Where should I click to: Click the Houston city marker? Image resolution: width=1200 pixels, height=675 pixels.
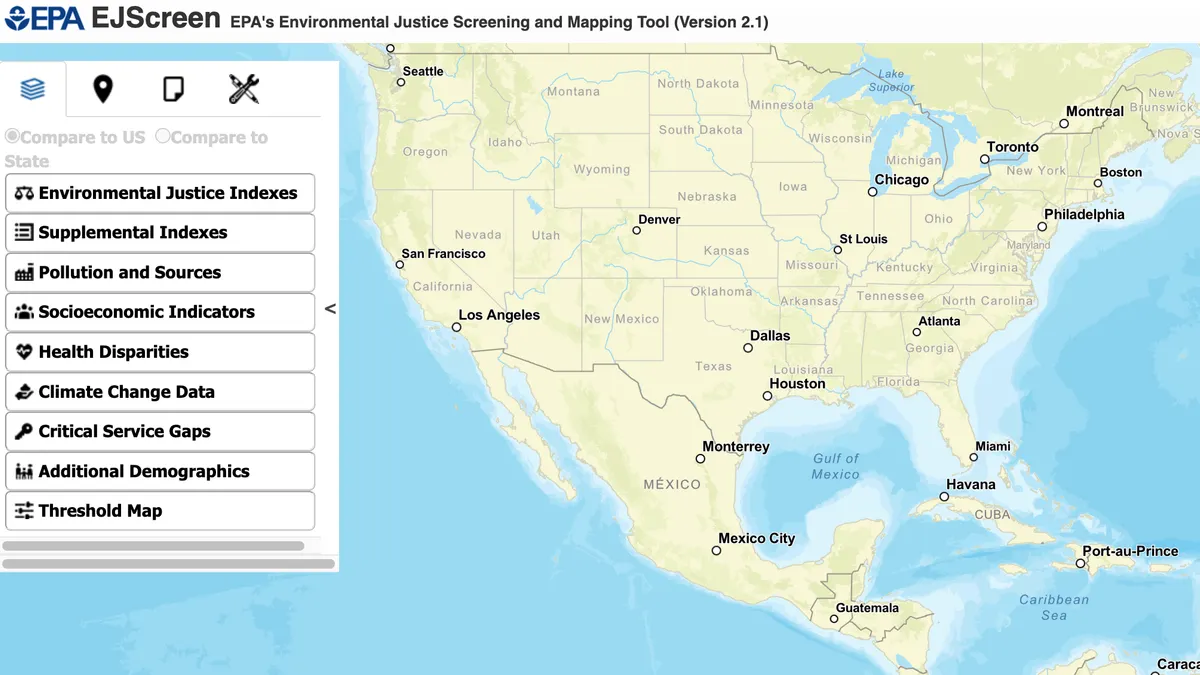pyautogui.click(x=767, y=396)
